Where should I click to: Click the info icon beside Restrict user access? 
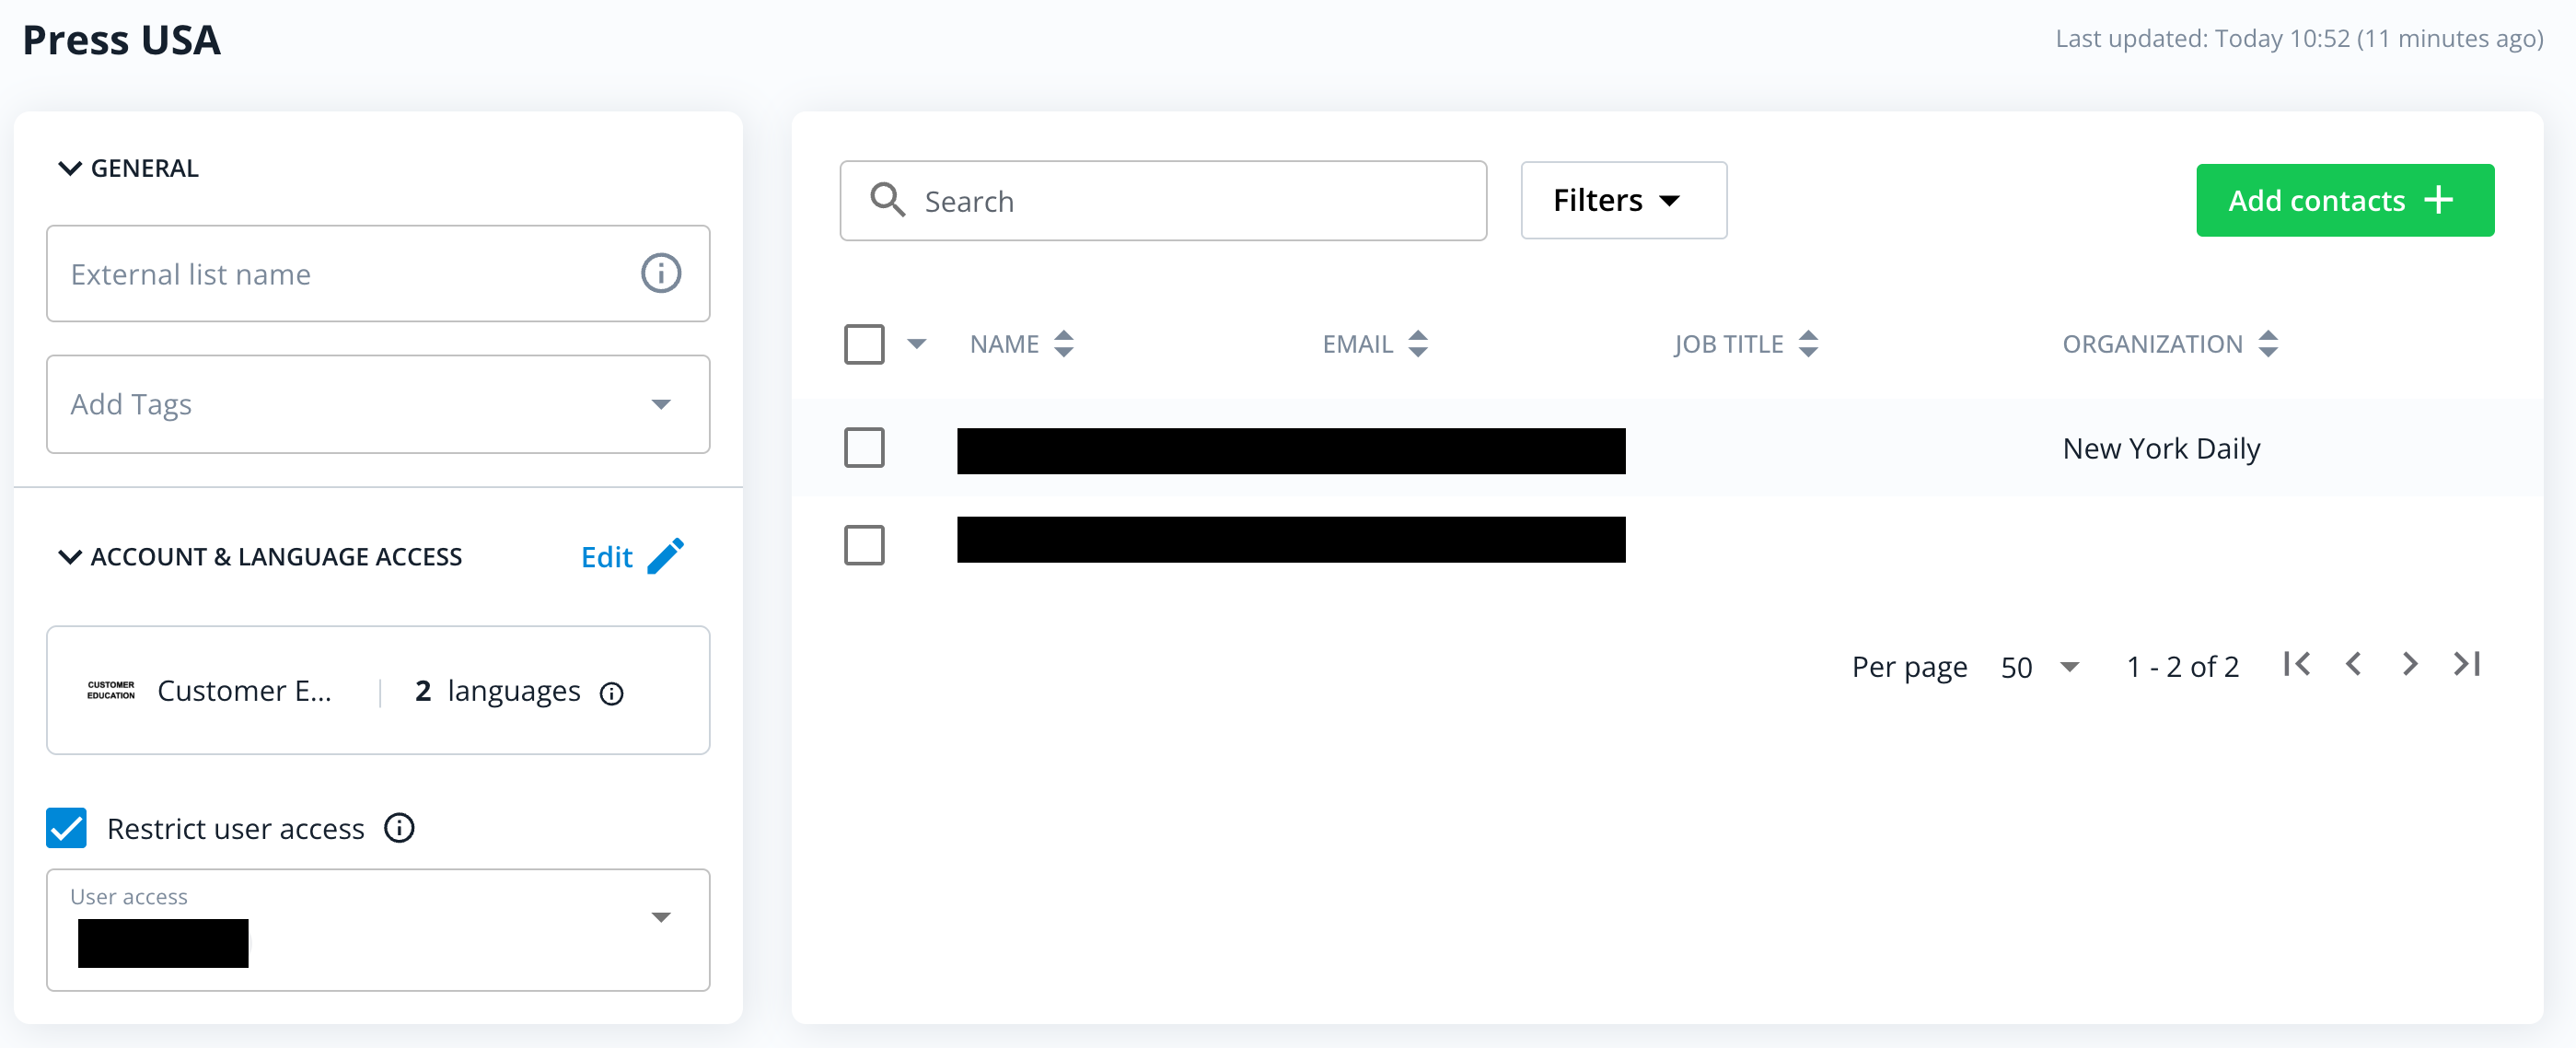[398, 828]
